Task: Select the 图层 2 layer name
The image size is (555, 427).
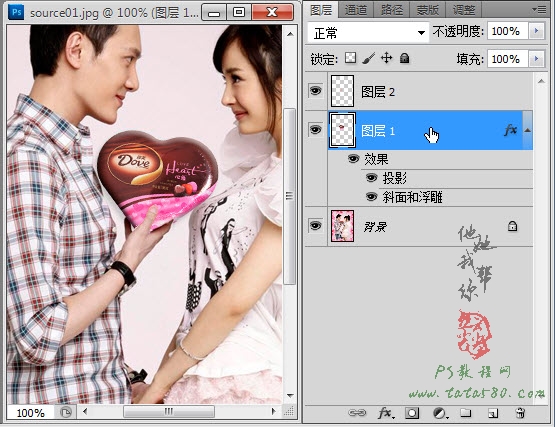Action: pyautogui.click(x=378, y=92)
